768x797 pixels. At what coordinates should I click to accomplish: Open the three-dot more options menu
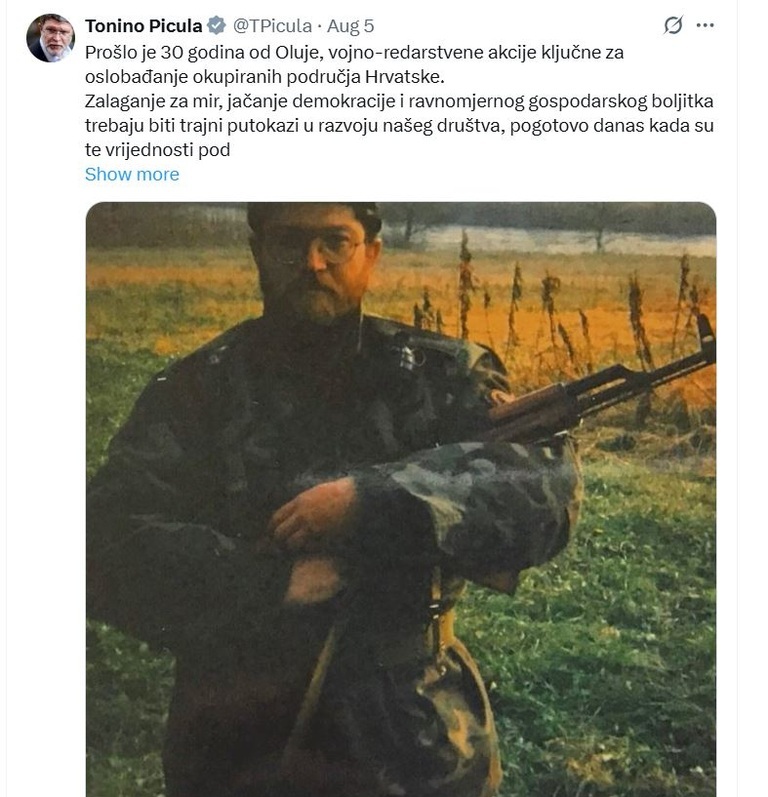point(705,25)
